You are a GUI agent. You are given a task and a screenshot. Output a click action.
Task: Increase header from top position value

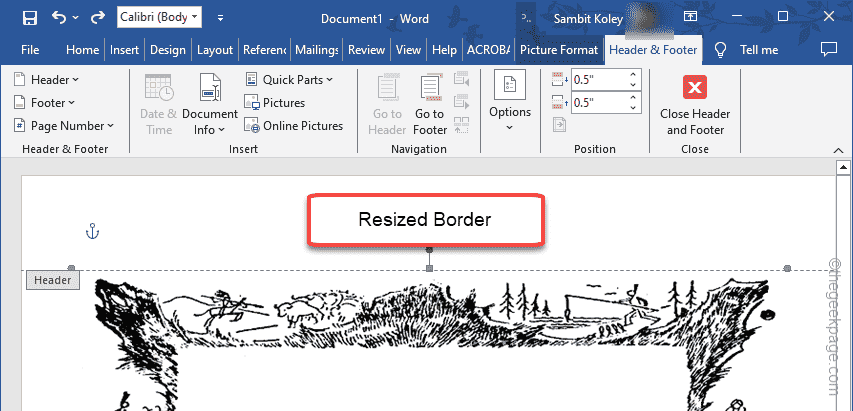[x=633, y=74]
